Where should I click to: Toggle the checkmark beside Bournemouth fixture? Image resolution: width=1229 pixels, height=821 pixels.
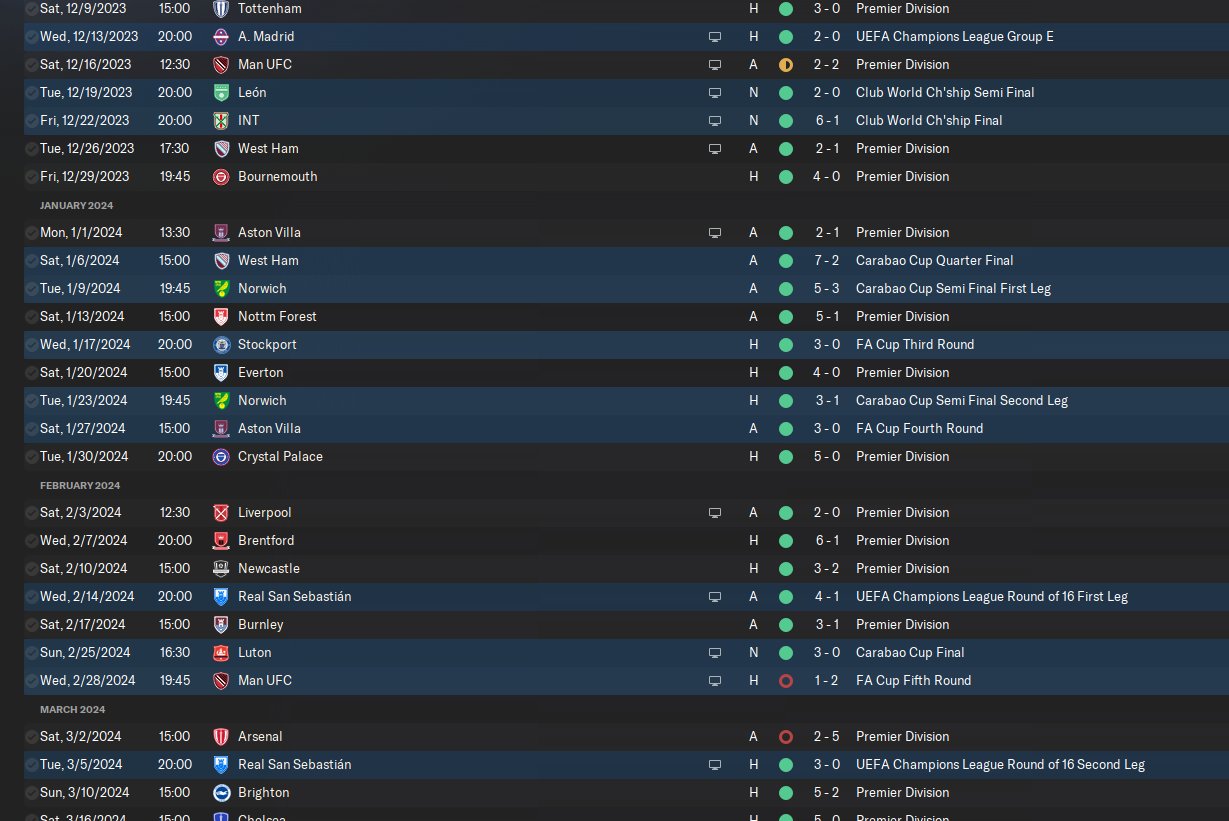pyautogui.click(x=31, y=176)
